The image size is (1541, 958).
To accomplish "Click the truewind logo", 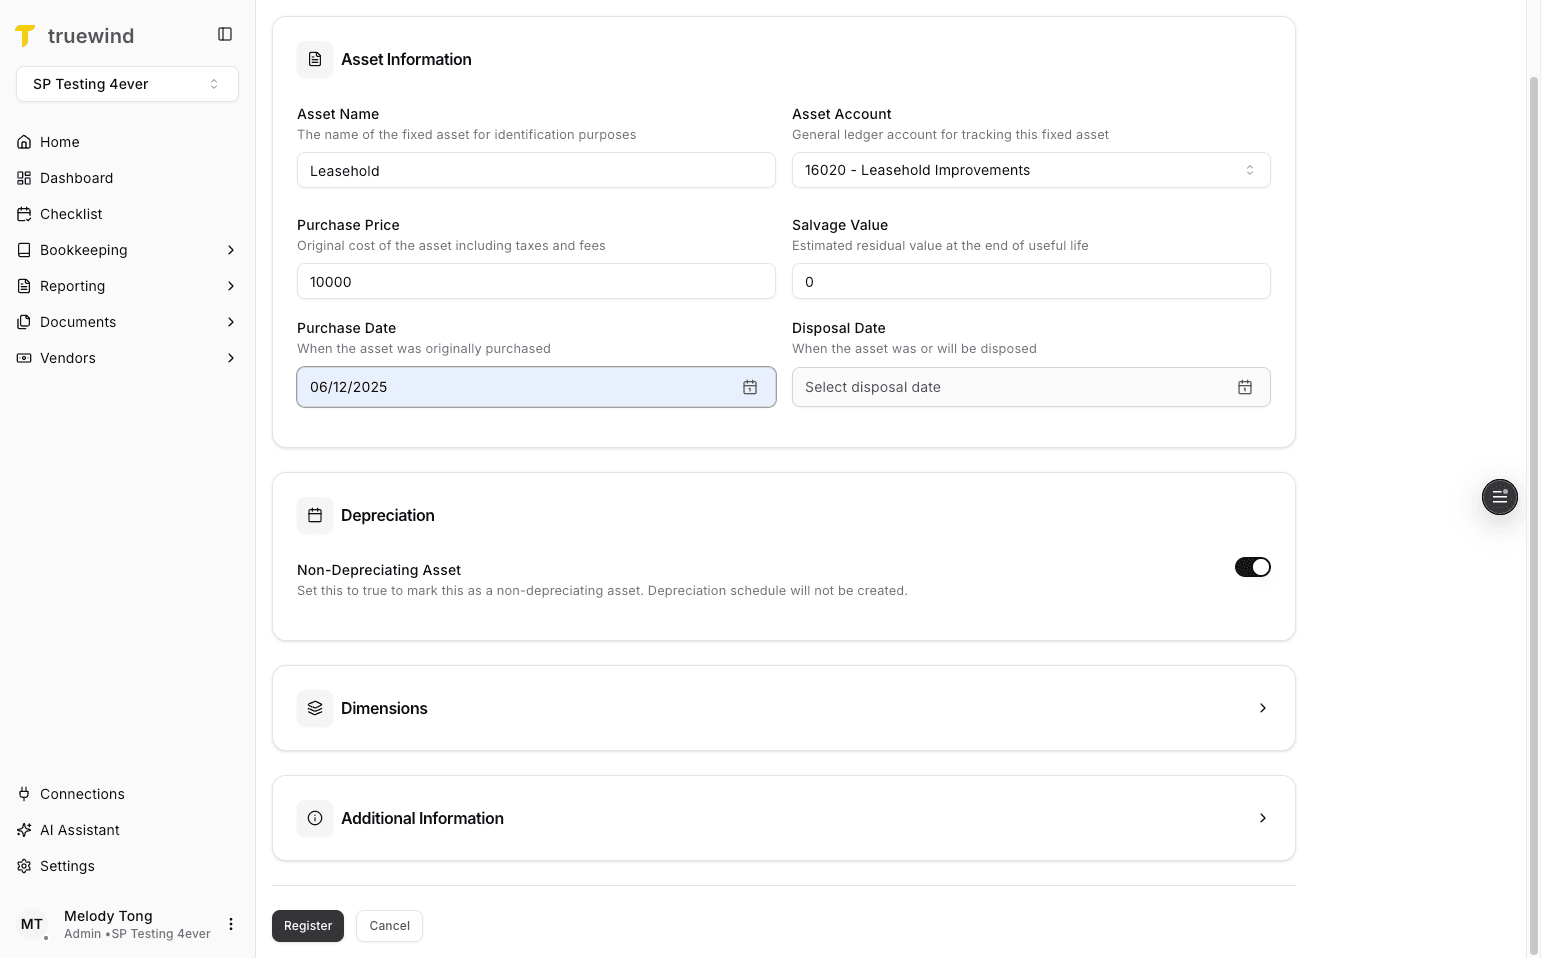I will click(75, 35).
